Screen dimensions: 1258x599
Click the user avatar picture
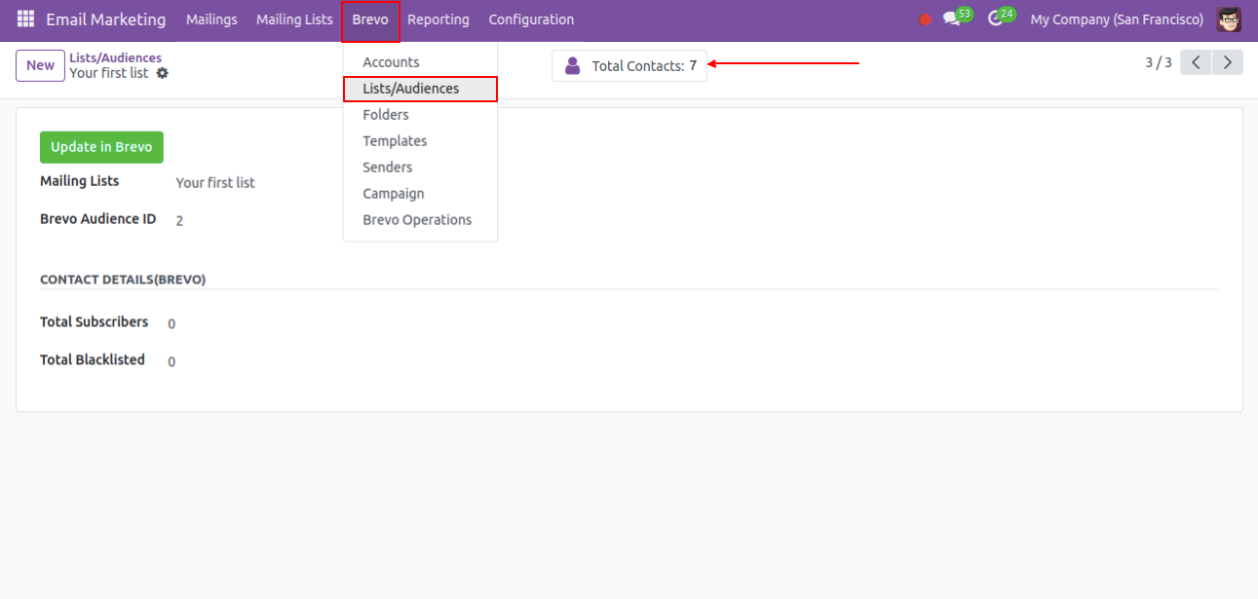click(x=1228, y=20)
